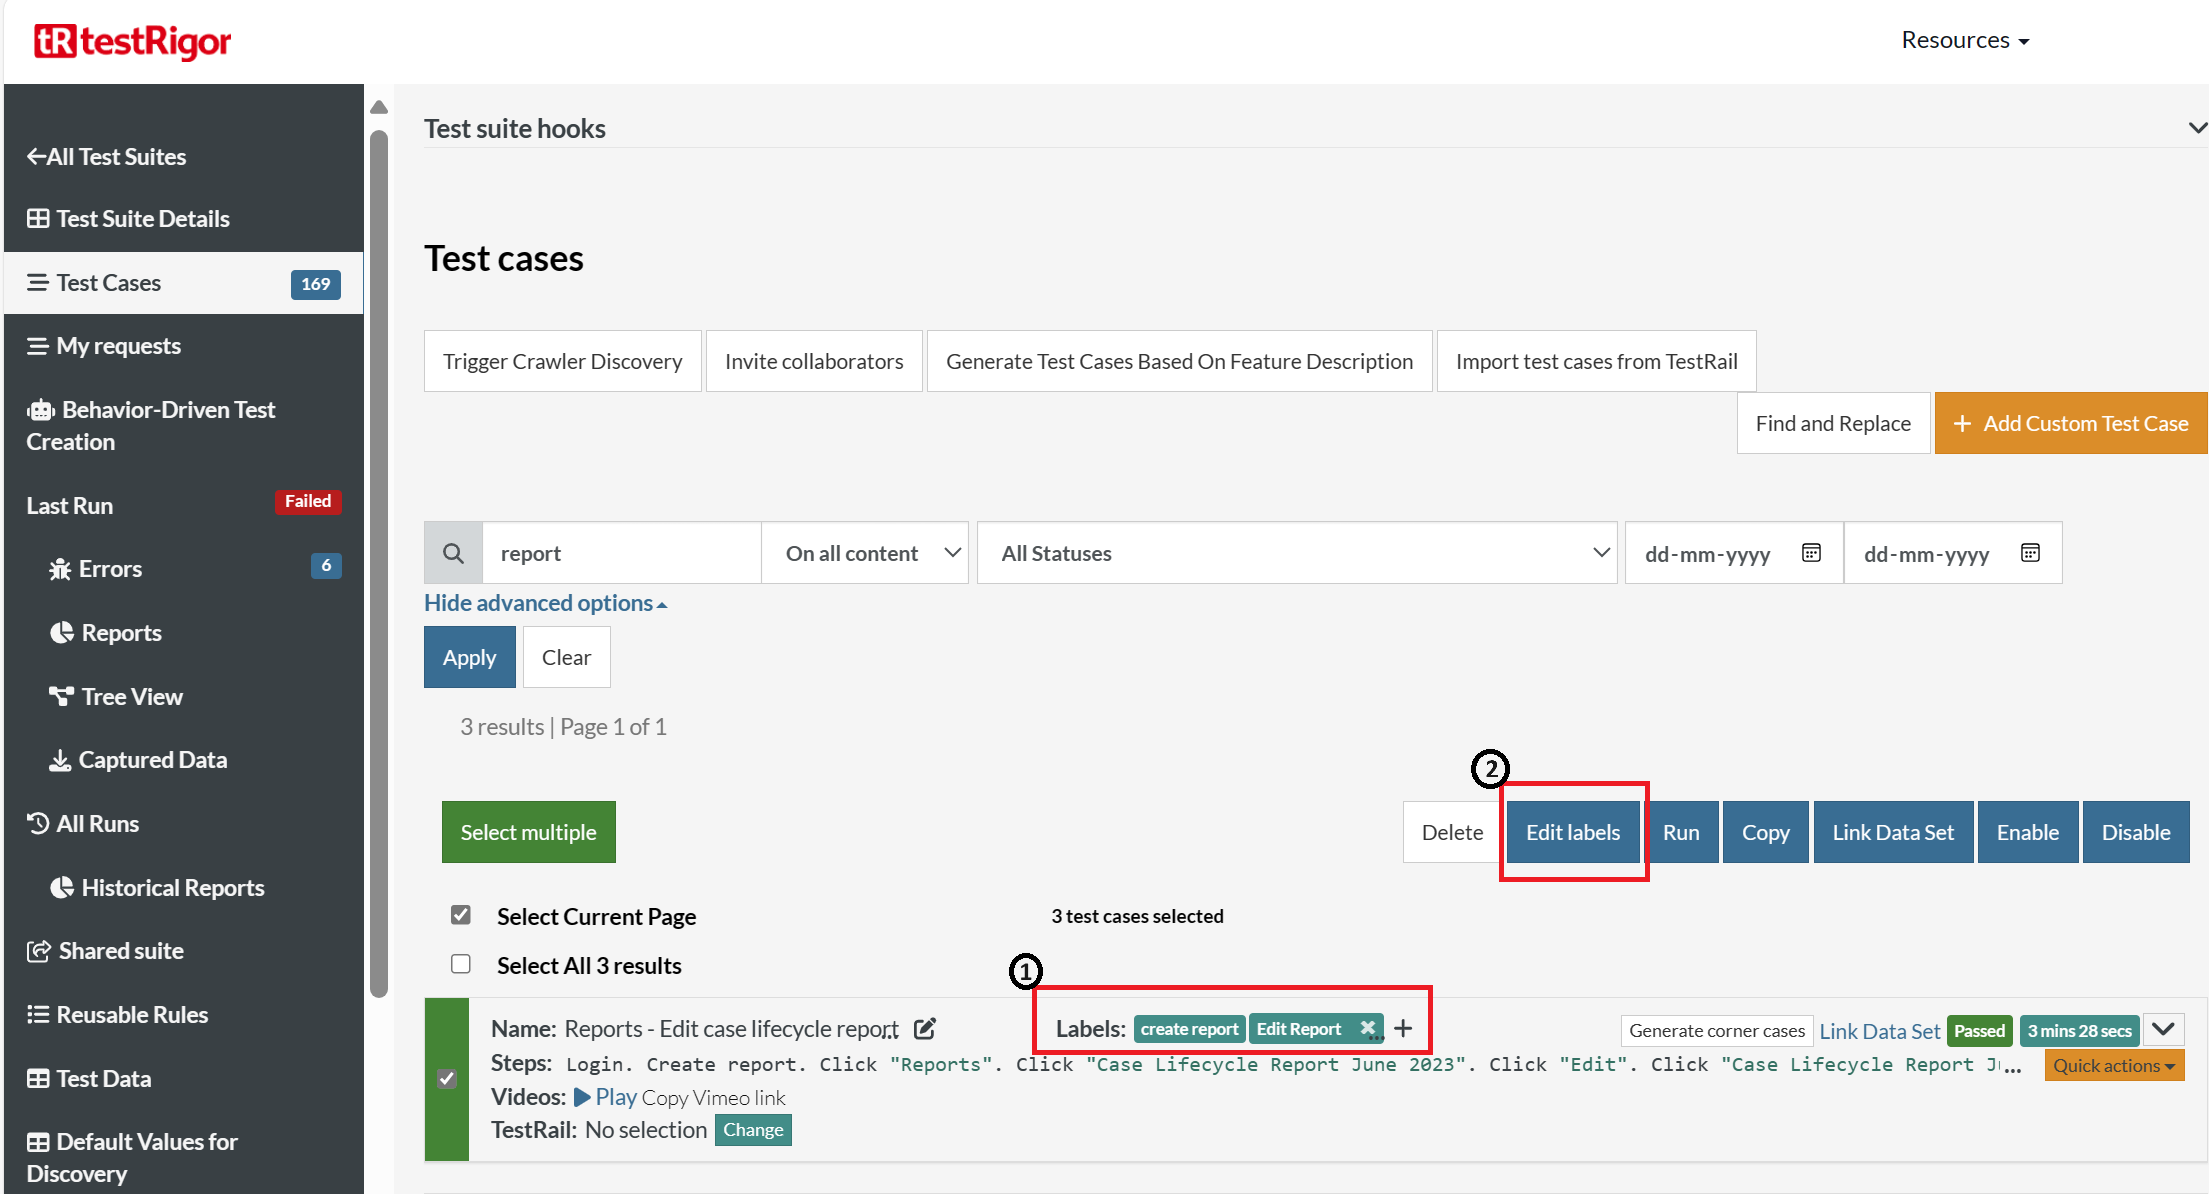
Task: Open Quick actions dropdown
Action: (2113, 1066)
